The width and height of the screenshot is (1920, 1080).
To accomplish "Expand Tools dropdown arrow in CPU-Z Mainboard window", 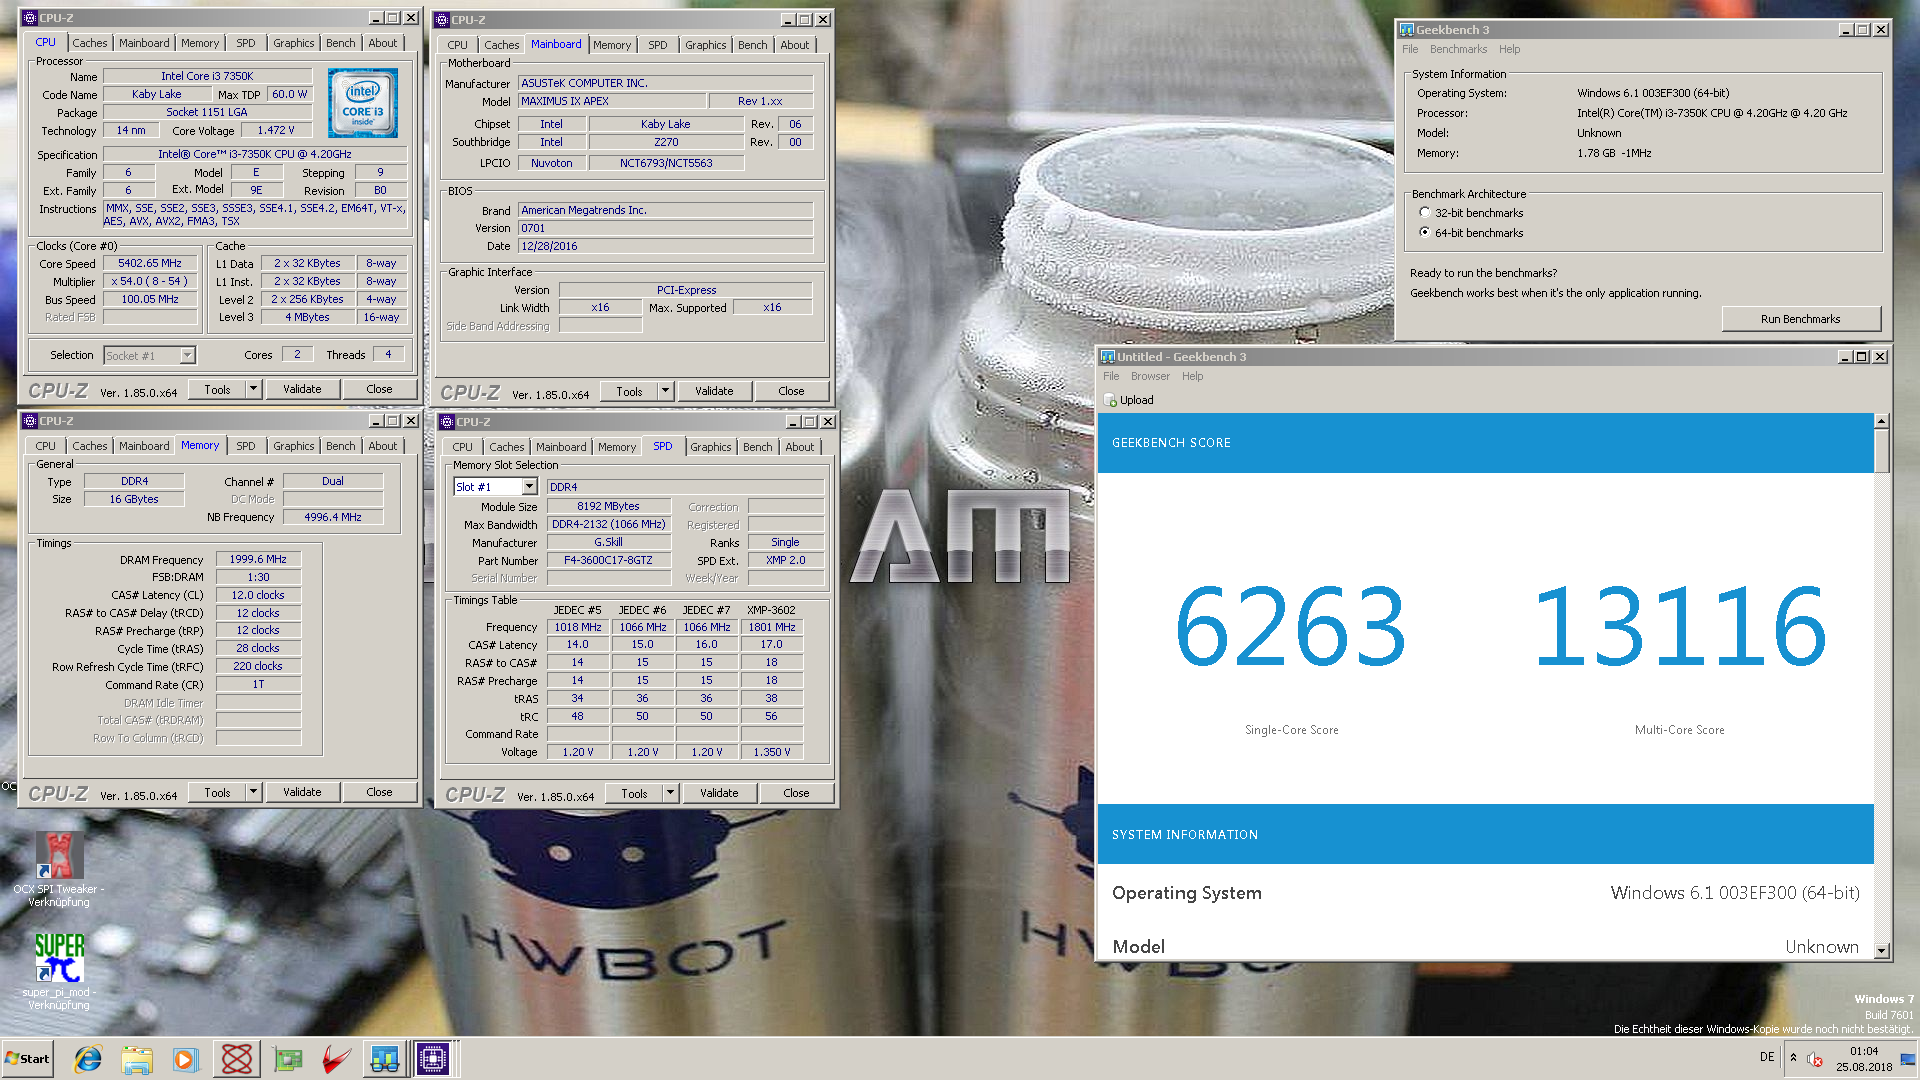I will (x=666, y=391).
